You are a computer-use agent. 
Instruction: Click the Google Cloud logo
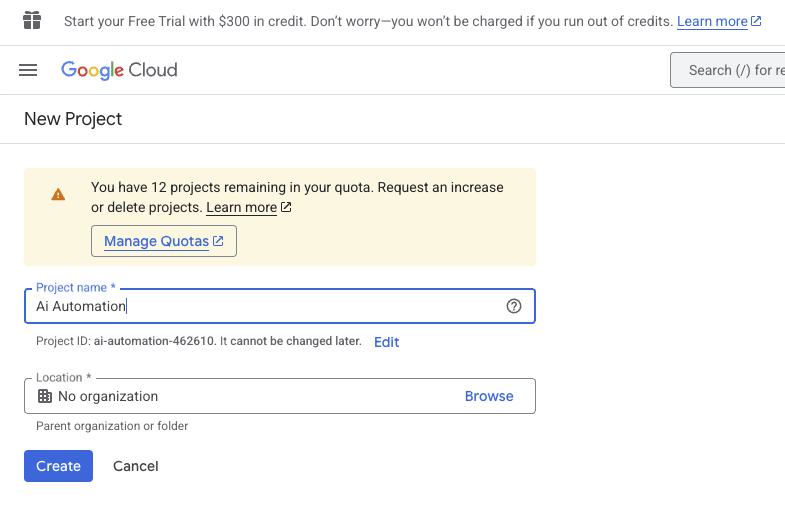[x=119, y=70]
